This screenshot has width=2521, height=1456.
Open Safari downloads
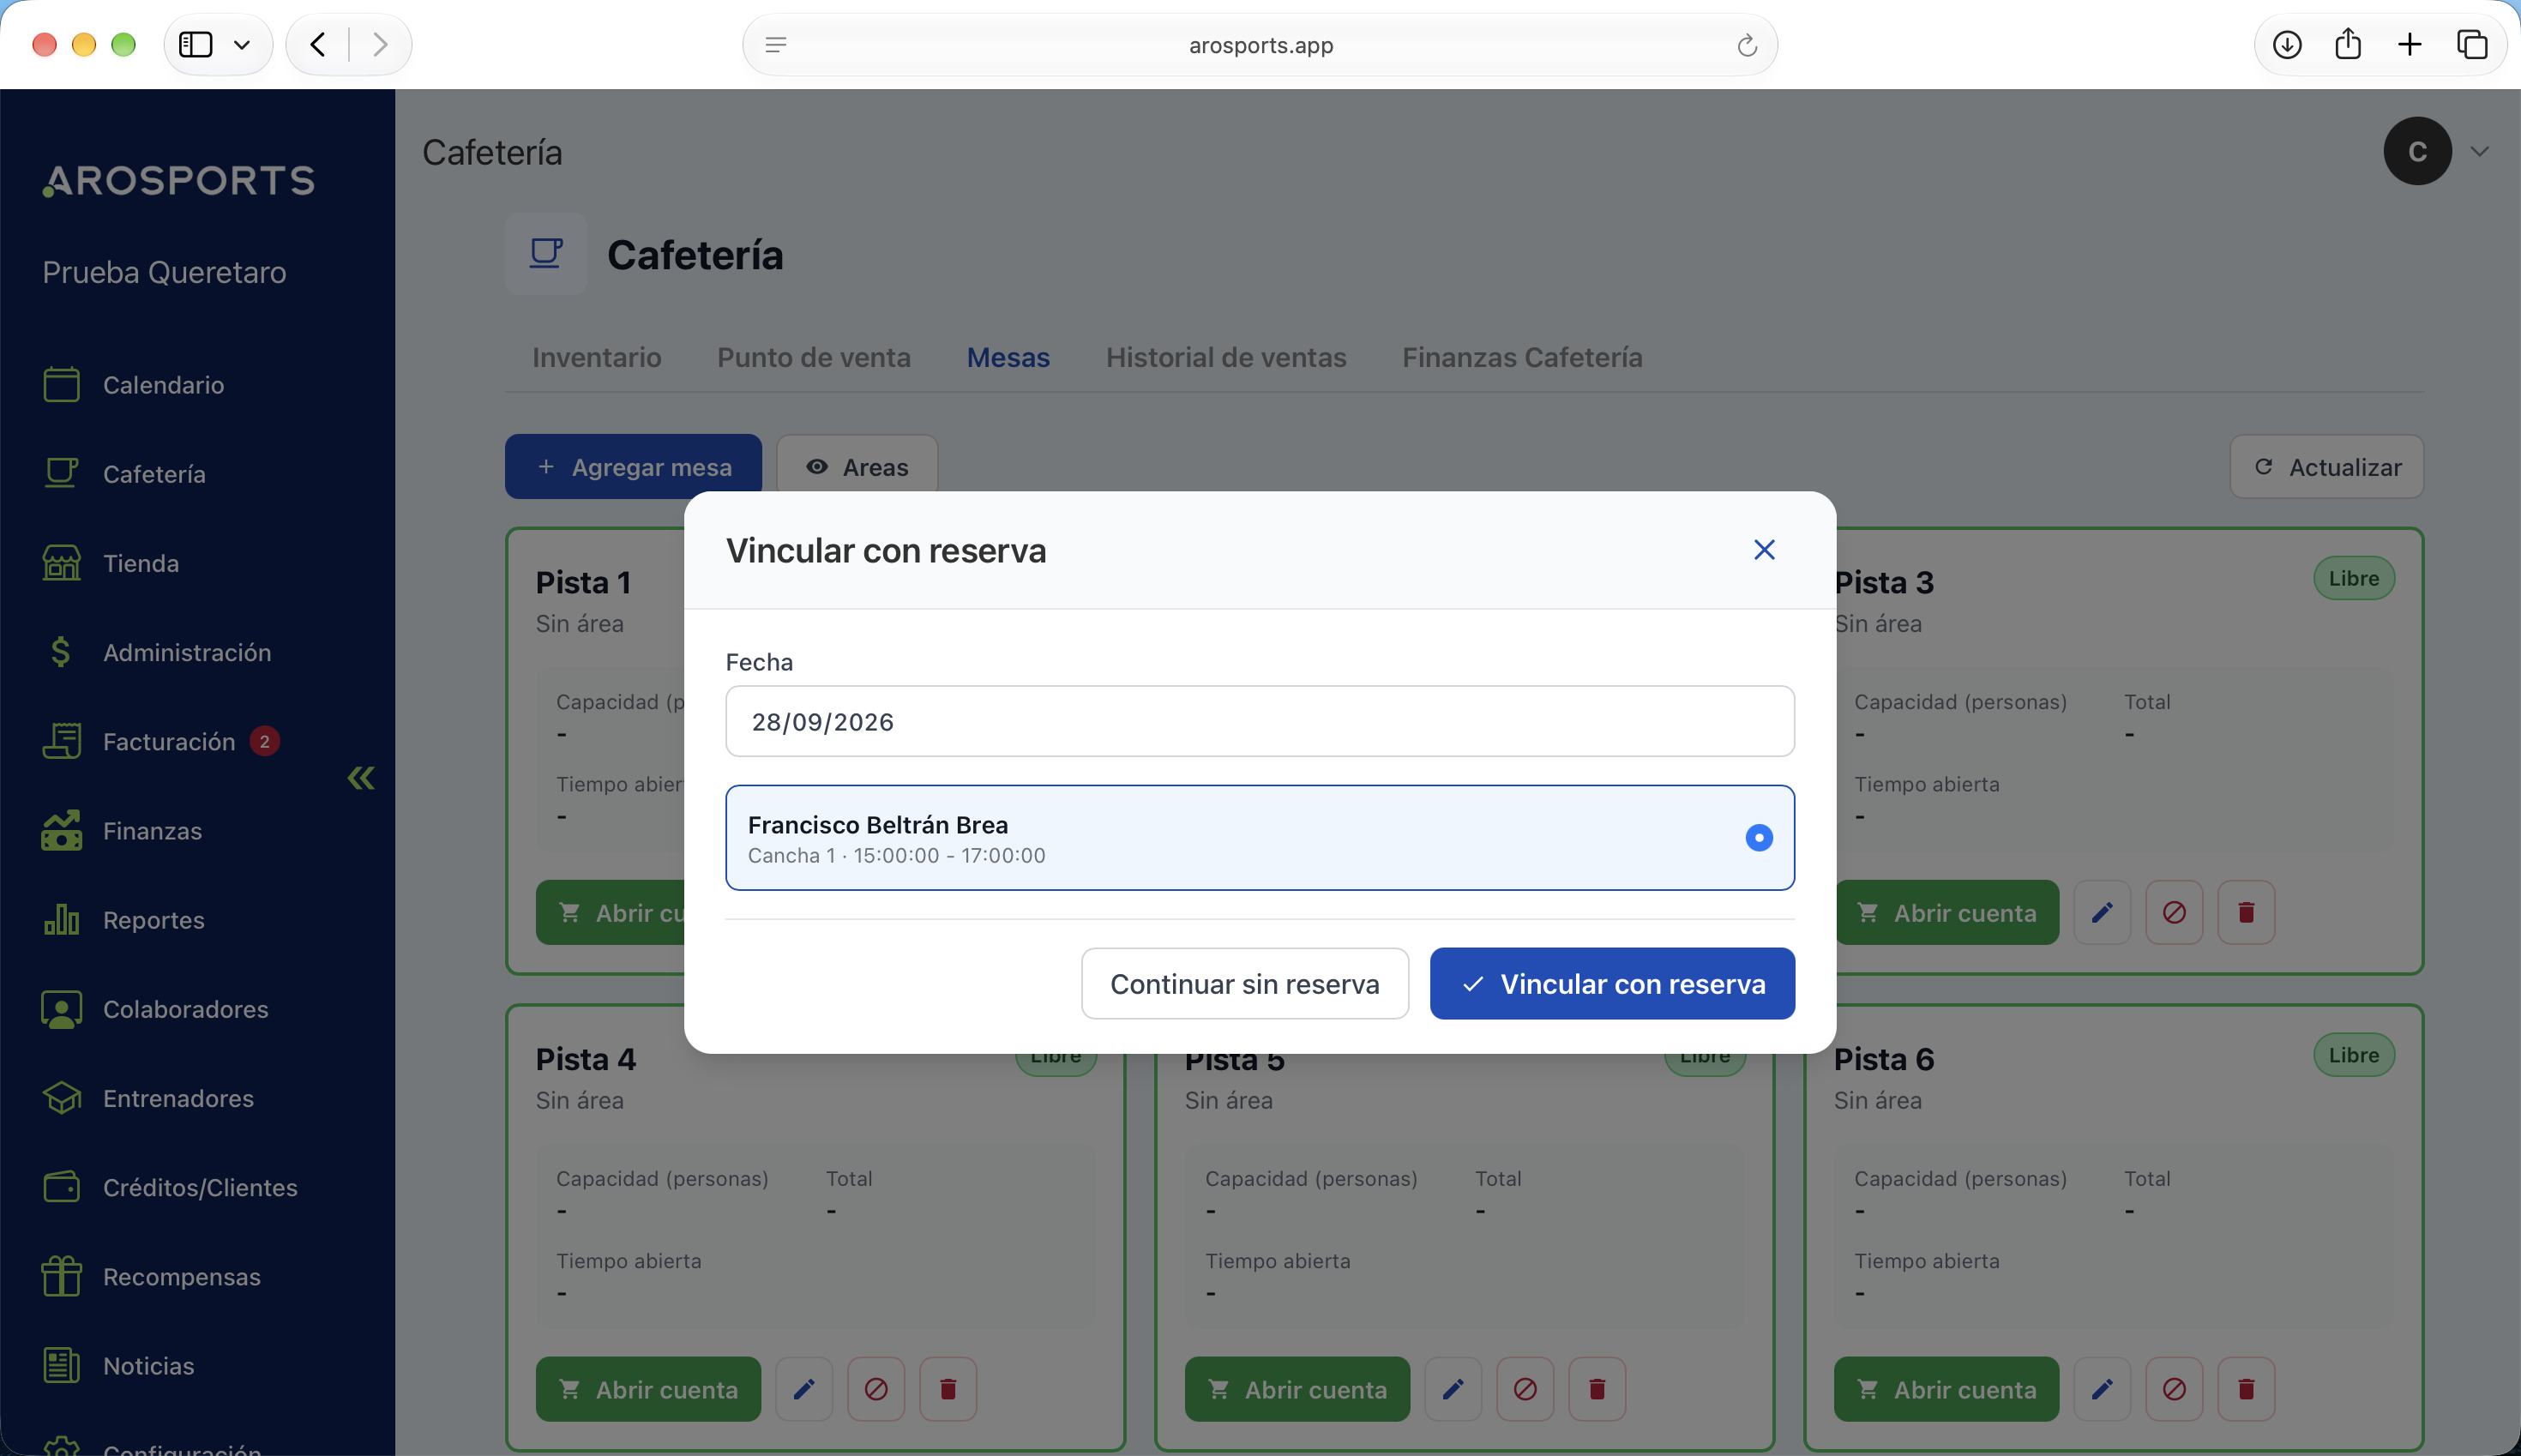coord(2287,44)
